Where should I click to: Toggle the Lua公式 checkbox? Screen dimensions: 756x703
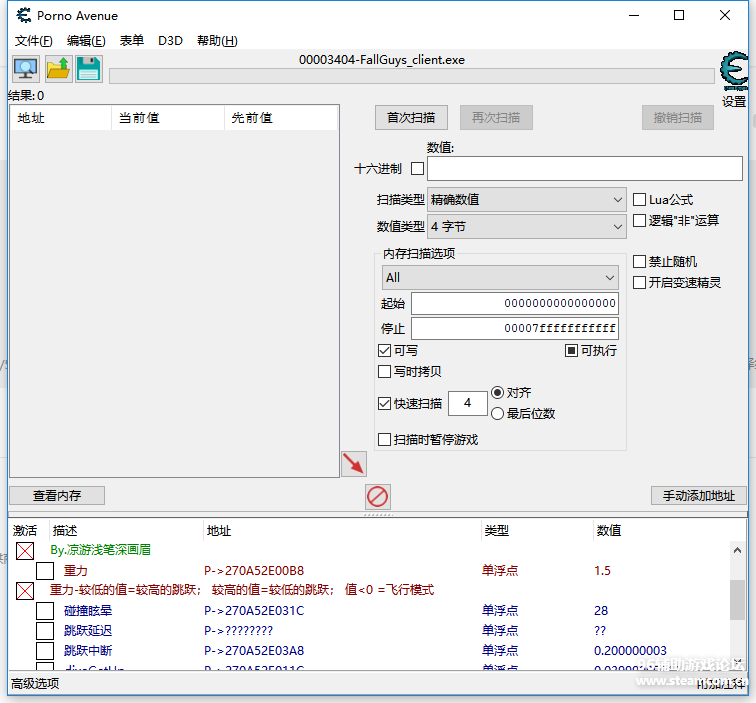pyautogui.click(x=640, y=200)
